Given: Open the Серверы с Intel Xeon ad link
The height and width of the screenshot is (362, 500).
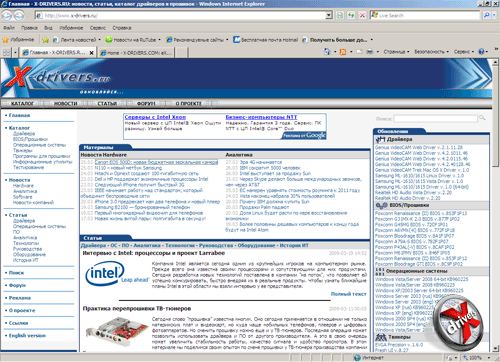Looking at the screenshot, I should pyautogui.click(x=155, y=117).
